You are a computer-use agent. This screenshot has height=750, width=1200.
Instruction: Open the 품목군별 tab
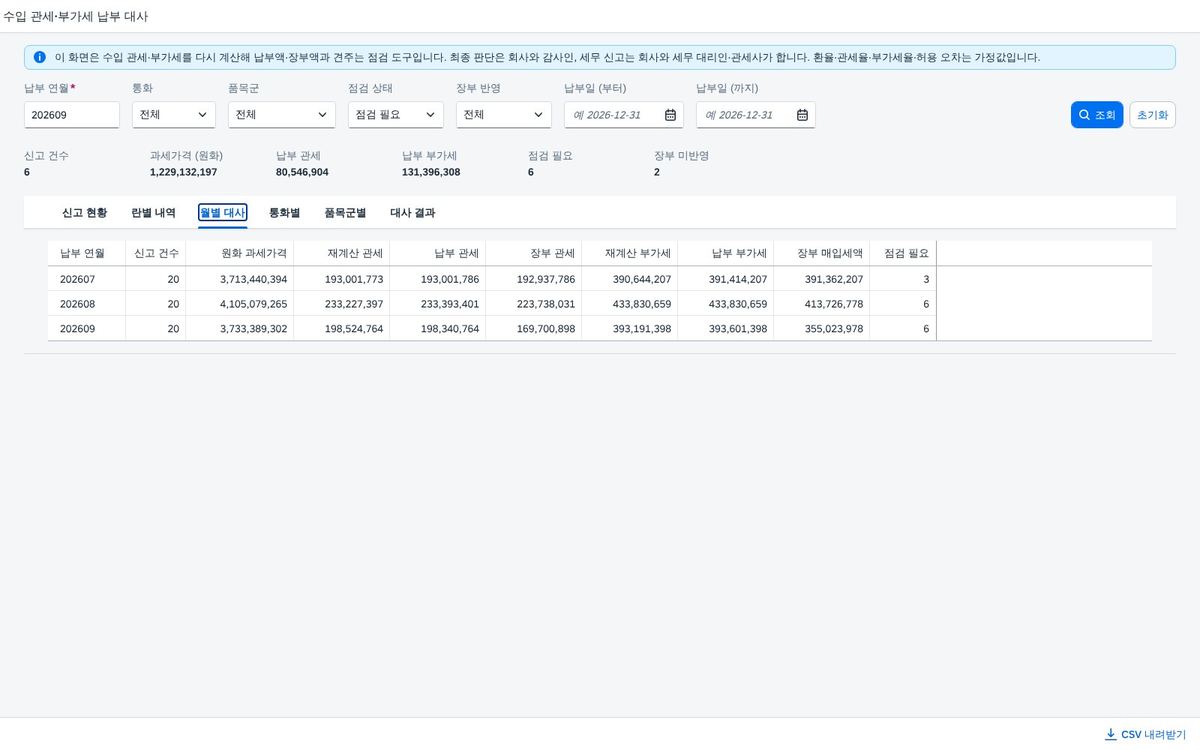(x=345, y=213)
